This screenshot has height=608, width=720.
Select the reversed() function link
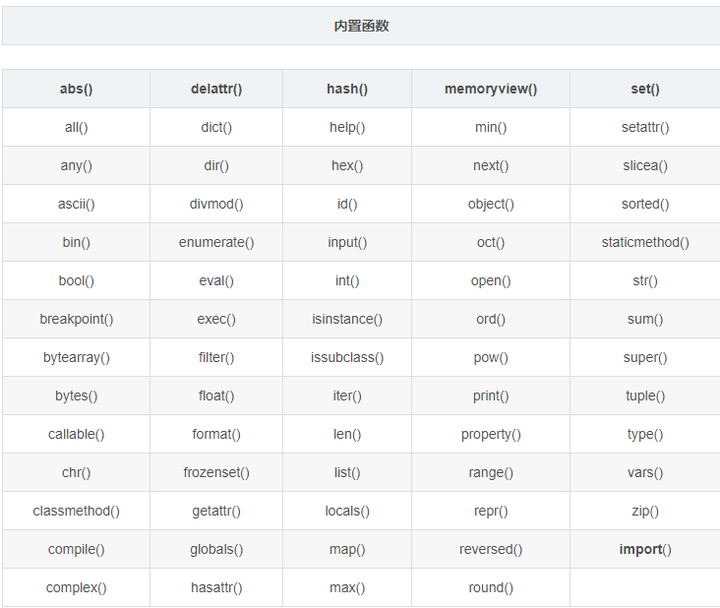tap(490, 549)
